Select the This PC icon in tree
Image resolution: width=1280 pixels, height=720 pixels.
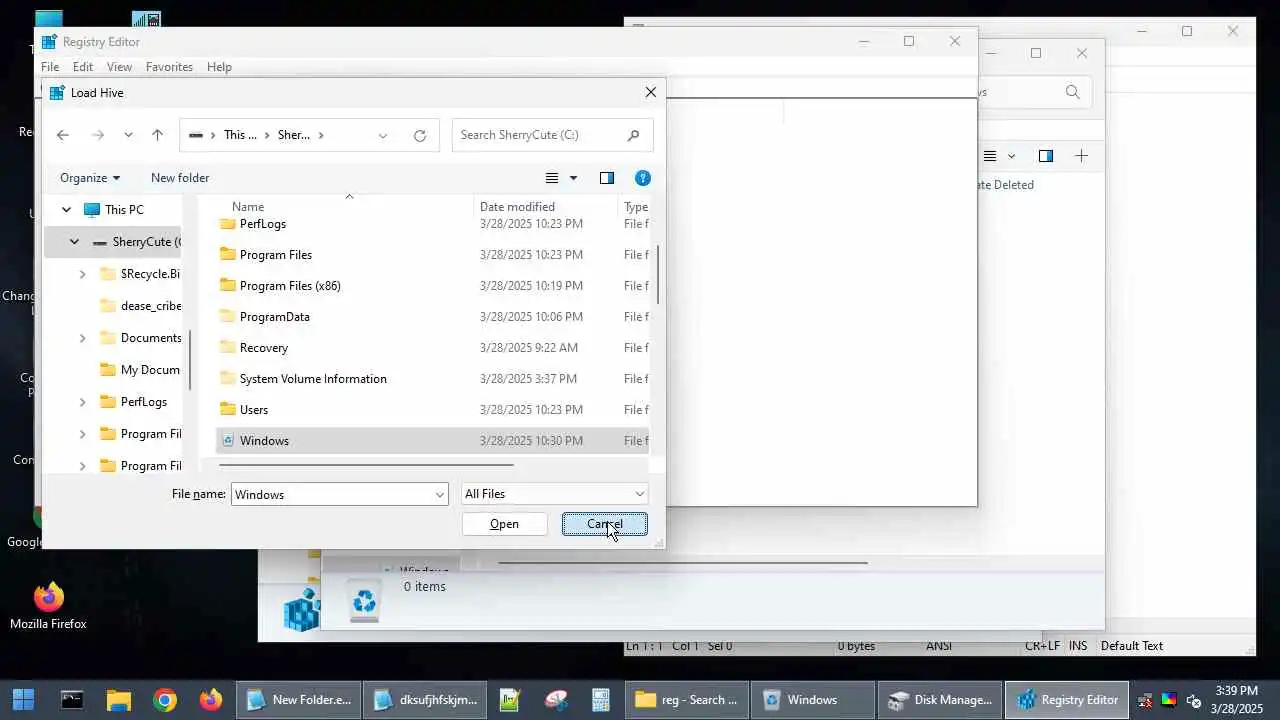tap(92, 210)
